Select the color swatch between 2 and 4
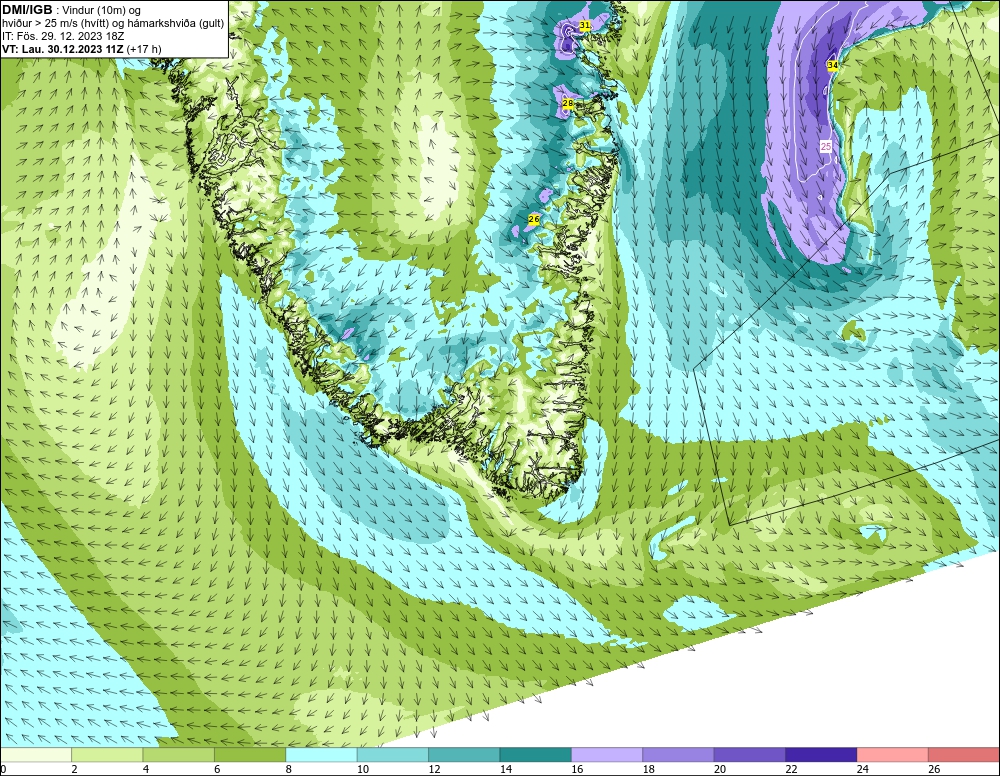Screen dimensions: 1000x776 [x=107, y=755]
